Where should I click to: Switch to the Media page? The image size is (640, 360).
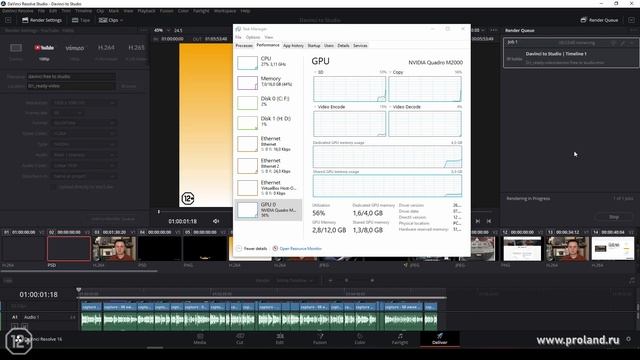pos(200,339)
